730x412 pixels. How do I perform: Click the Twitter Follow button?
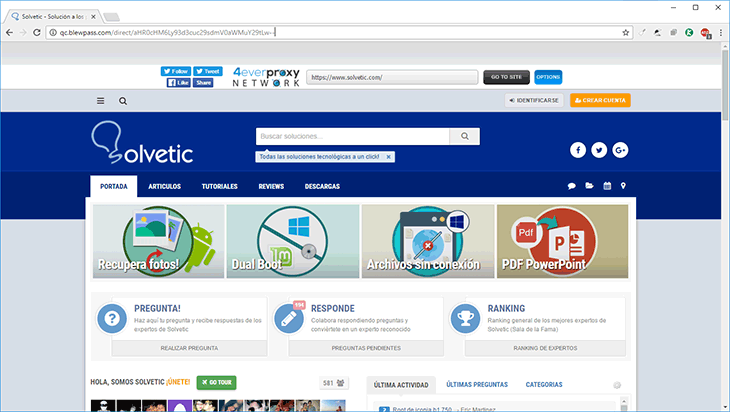coord(176,71)
